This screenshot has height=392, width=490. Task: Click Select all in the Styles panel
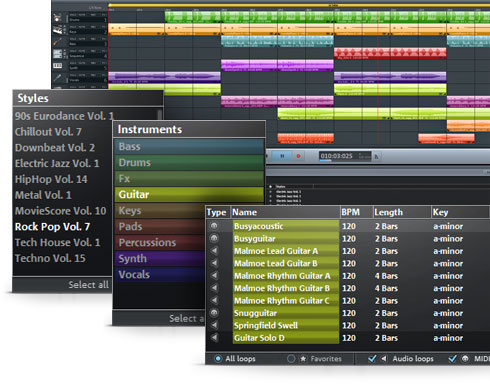pos(88,285)
